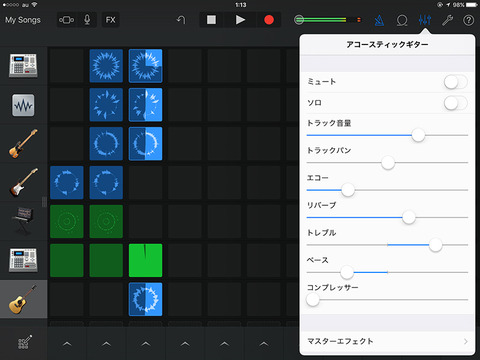The width and height of the screenshot is (480, 360).
Task: Select the keyboard synthesizer track icon
Action: pyautogui.click(x=23, y=220)
